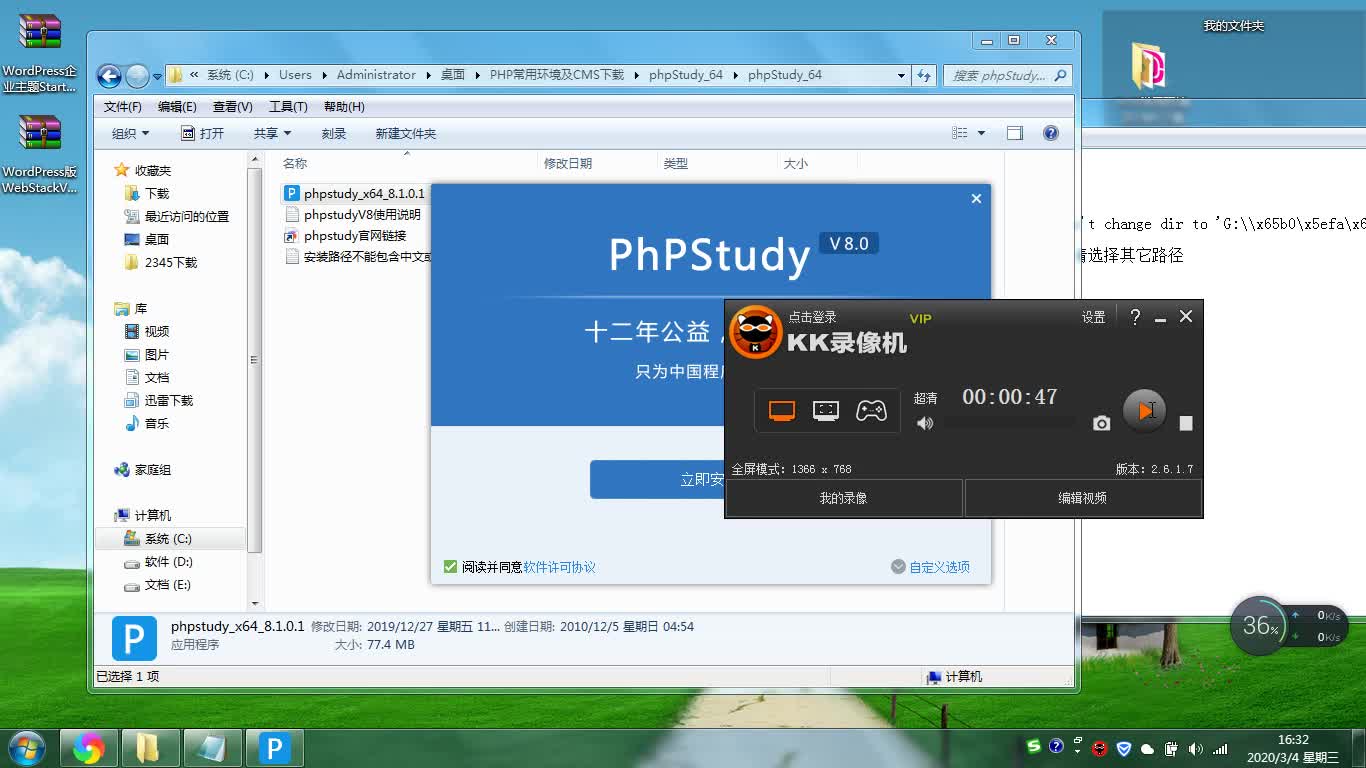Open 我的录像 in KK录像机
The image size is (1366, 768).
point(843,498)
